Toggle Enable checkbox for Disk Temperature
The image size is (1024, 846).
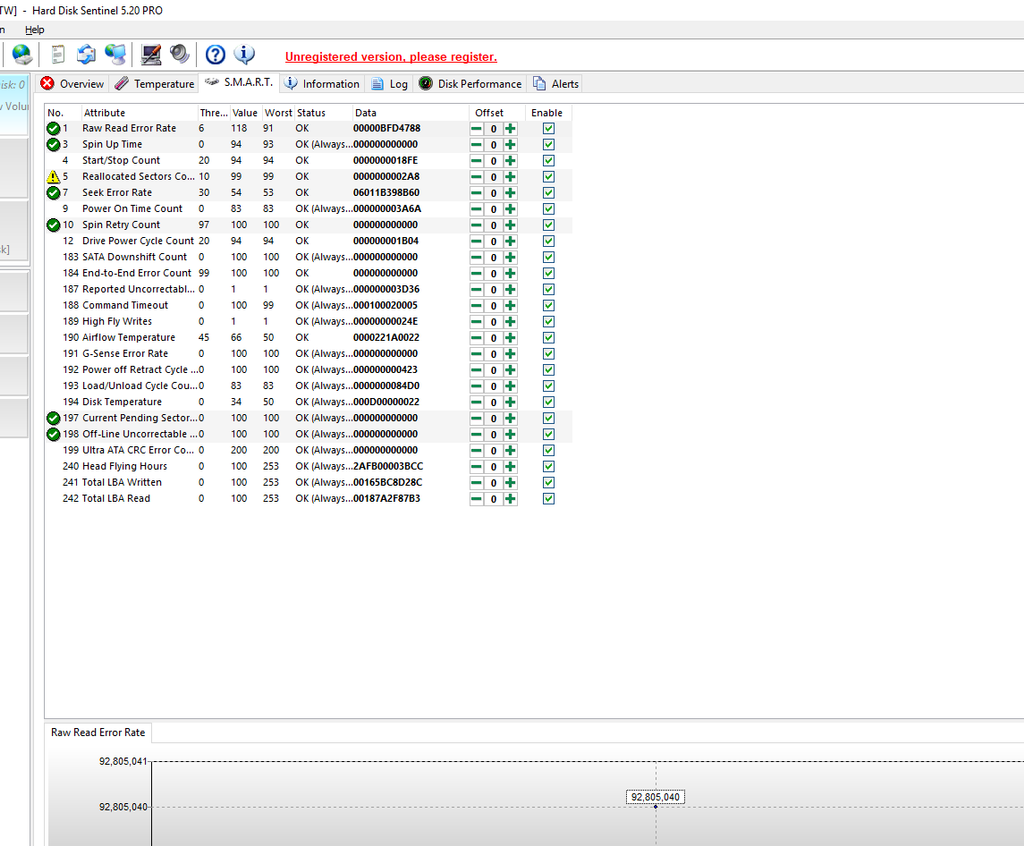point(549,402)
